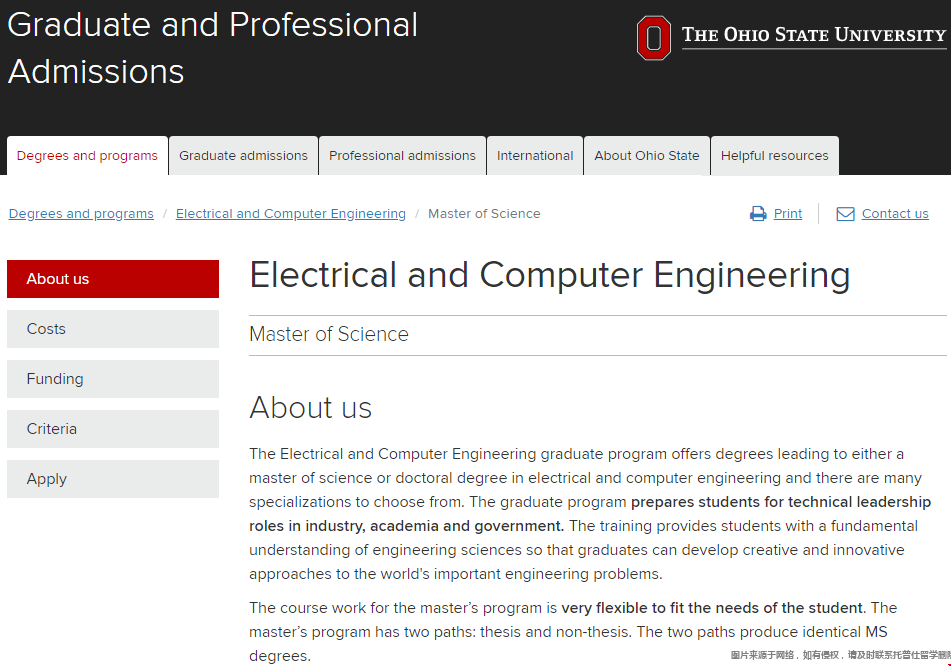The image size is (951, 666).
Task: Open the Helpful resources tab
Action: click(x=774, y=156)
